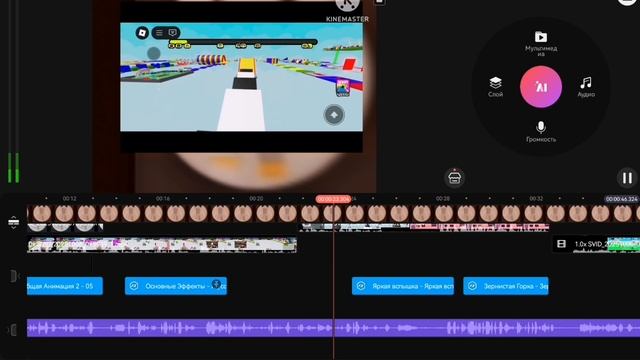Click the 00:32 mark on the ruler
This screenshot has height=360, width=640.
(536, 199)
